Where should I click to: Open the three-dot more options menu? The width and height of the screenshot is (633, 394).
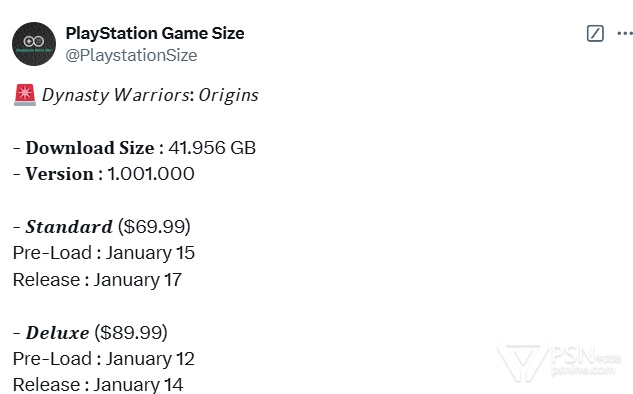[625, 34]
